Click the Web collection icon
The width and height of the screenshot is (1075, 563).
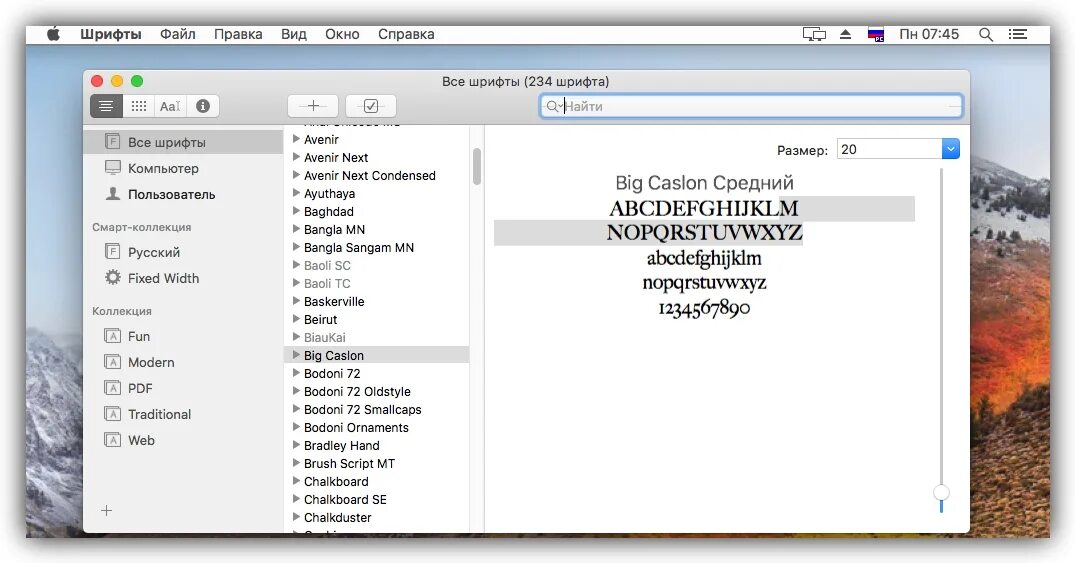coord(112,440)
